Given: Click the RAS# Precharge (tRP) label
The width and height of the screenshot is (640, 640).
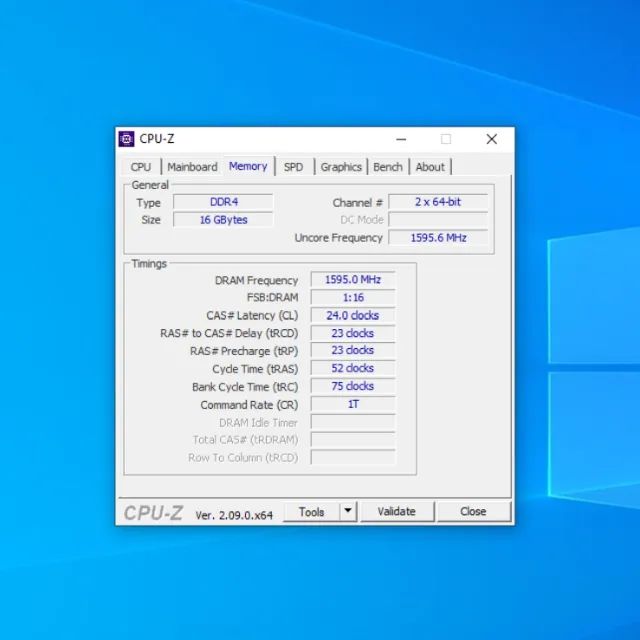Looking at the screenshot, I should coord(244,351).
